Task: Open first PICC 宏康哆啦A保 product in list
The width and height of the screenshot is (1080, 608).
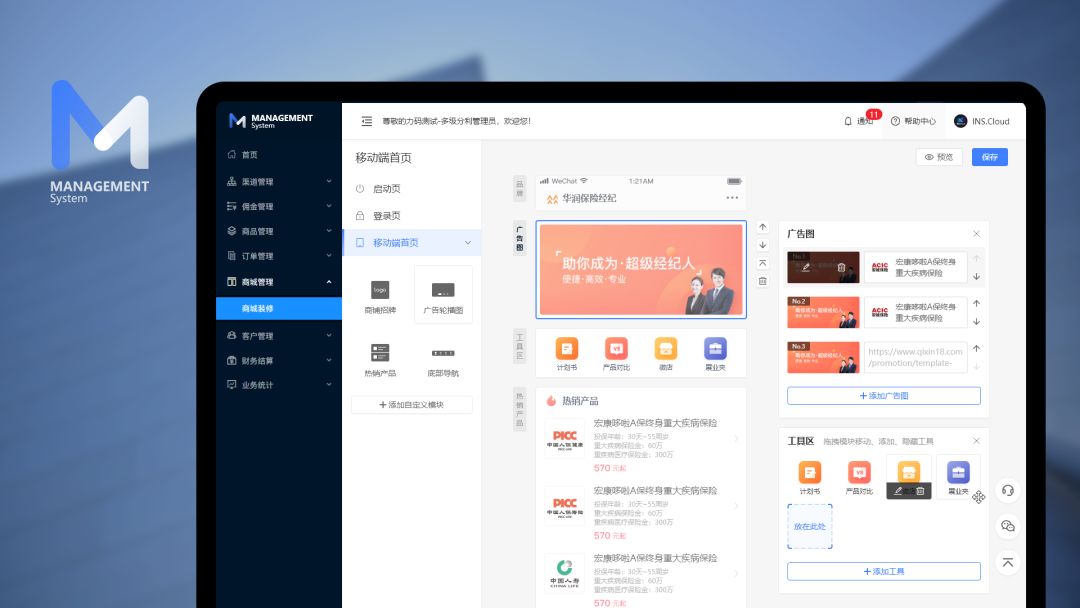Action: click(x=641, y=445)
